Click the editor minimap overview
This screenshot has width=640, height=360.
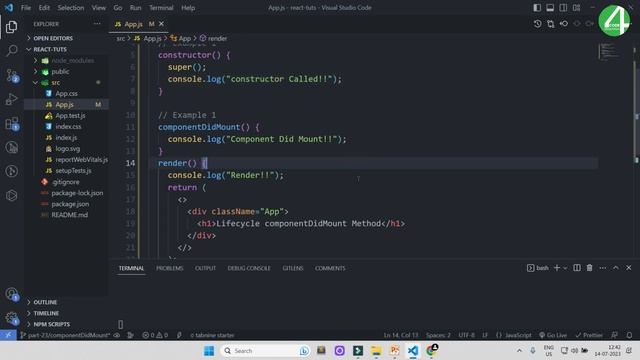[x=609, y=52]
